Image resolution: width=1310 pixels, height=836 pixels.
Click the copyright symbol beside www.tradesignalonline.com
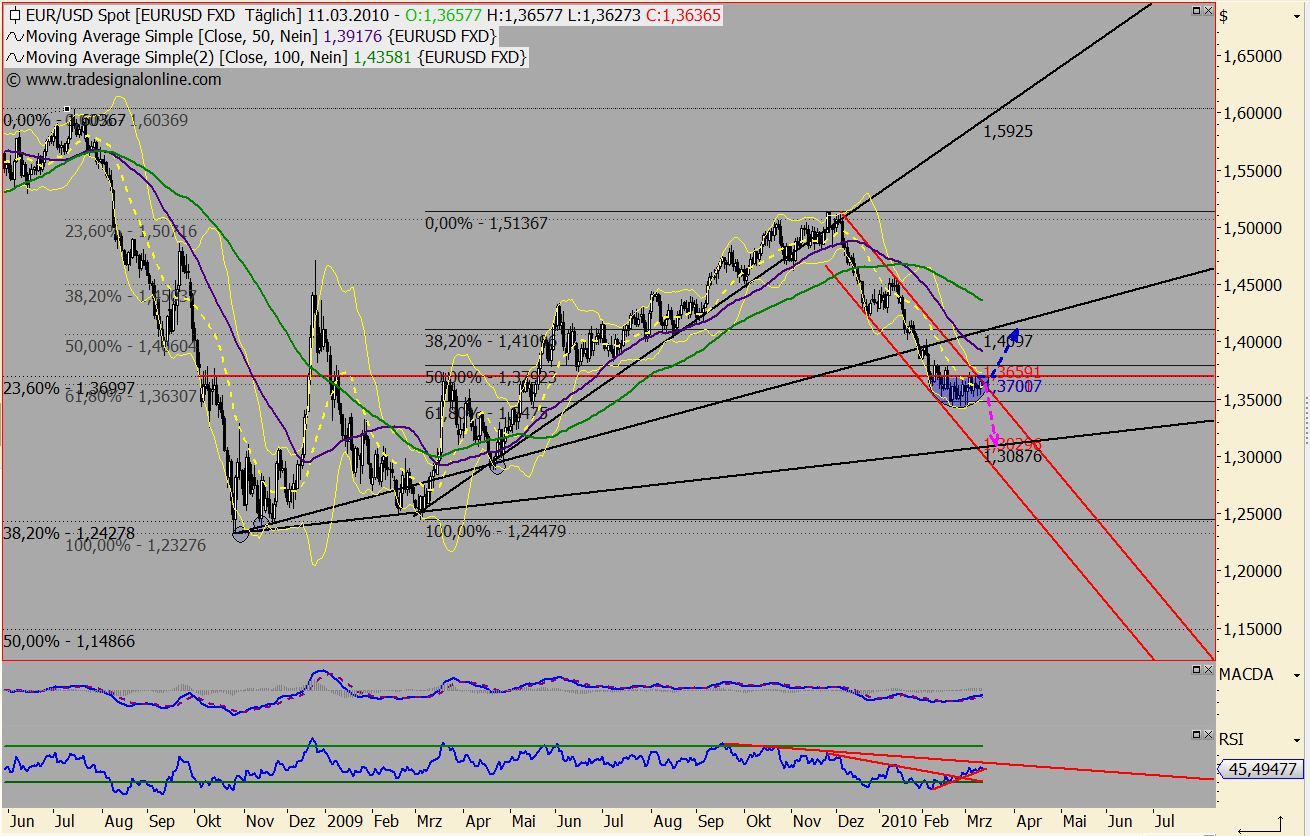[x=12, y=79]
